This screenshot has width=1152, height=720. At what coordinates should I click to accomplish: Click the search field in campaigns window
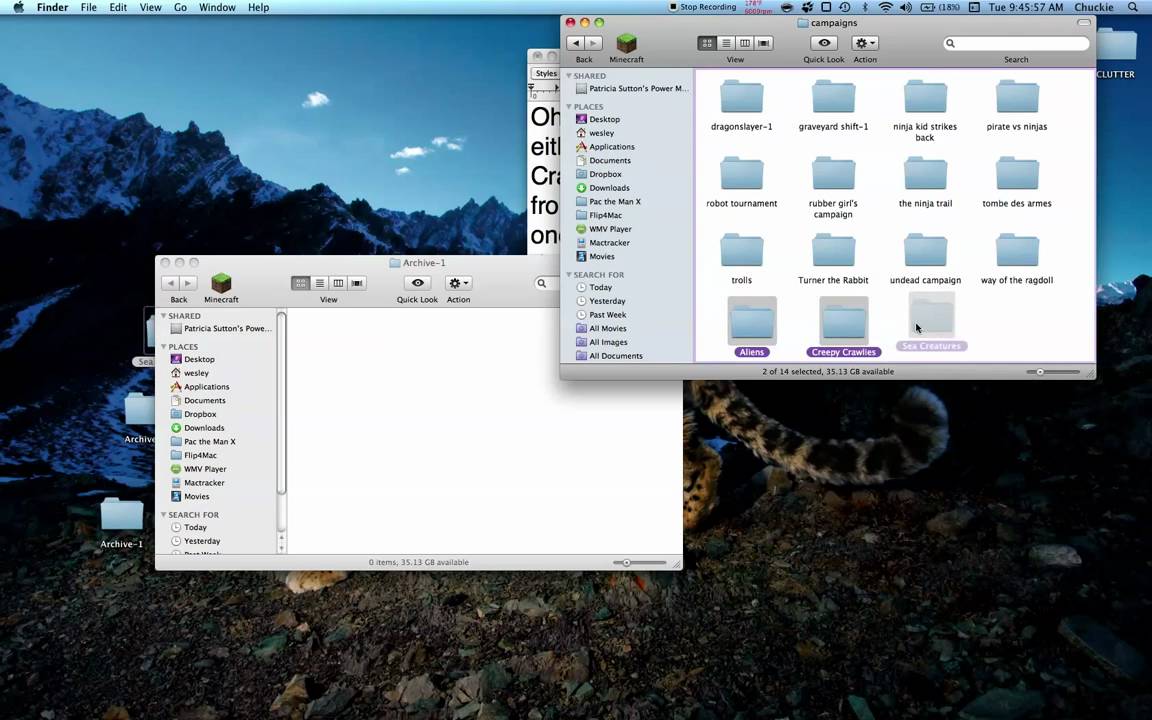click(x=1016, y=43)
